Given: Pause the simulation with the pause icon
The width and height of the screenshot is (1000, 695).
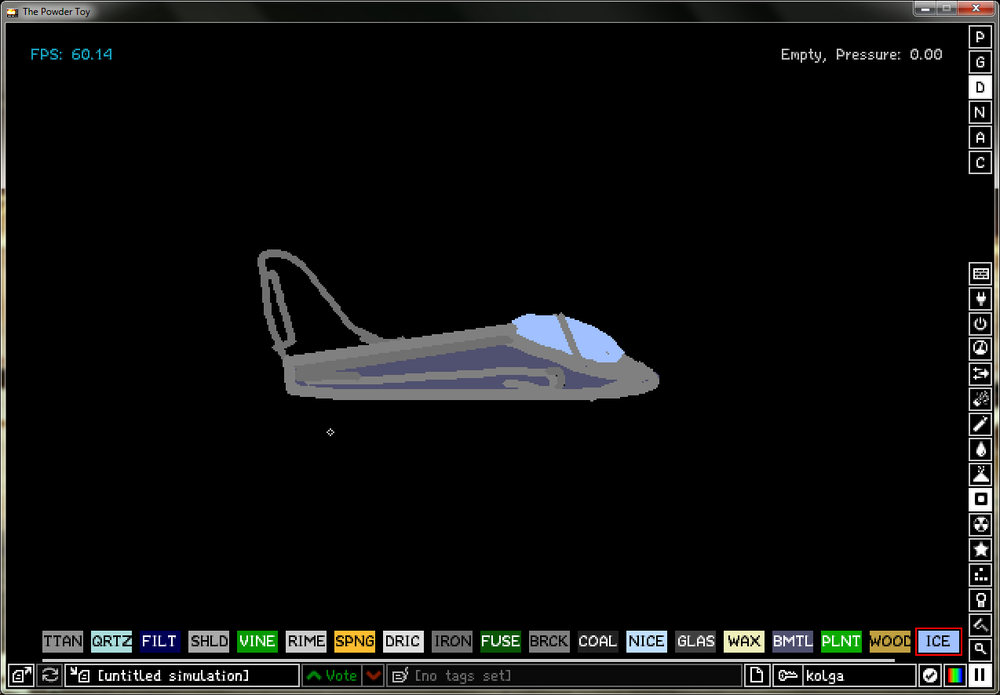Looking at the screenshot, I should coord(980,675).
